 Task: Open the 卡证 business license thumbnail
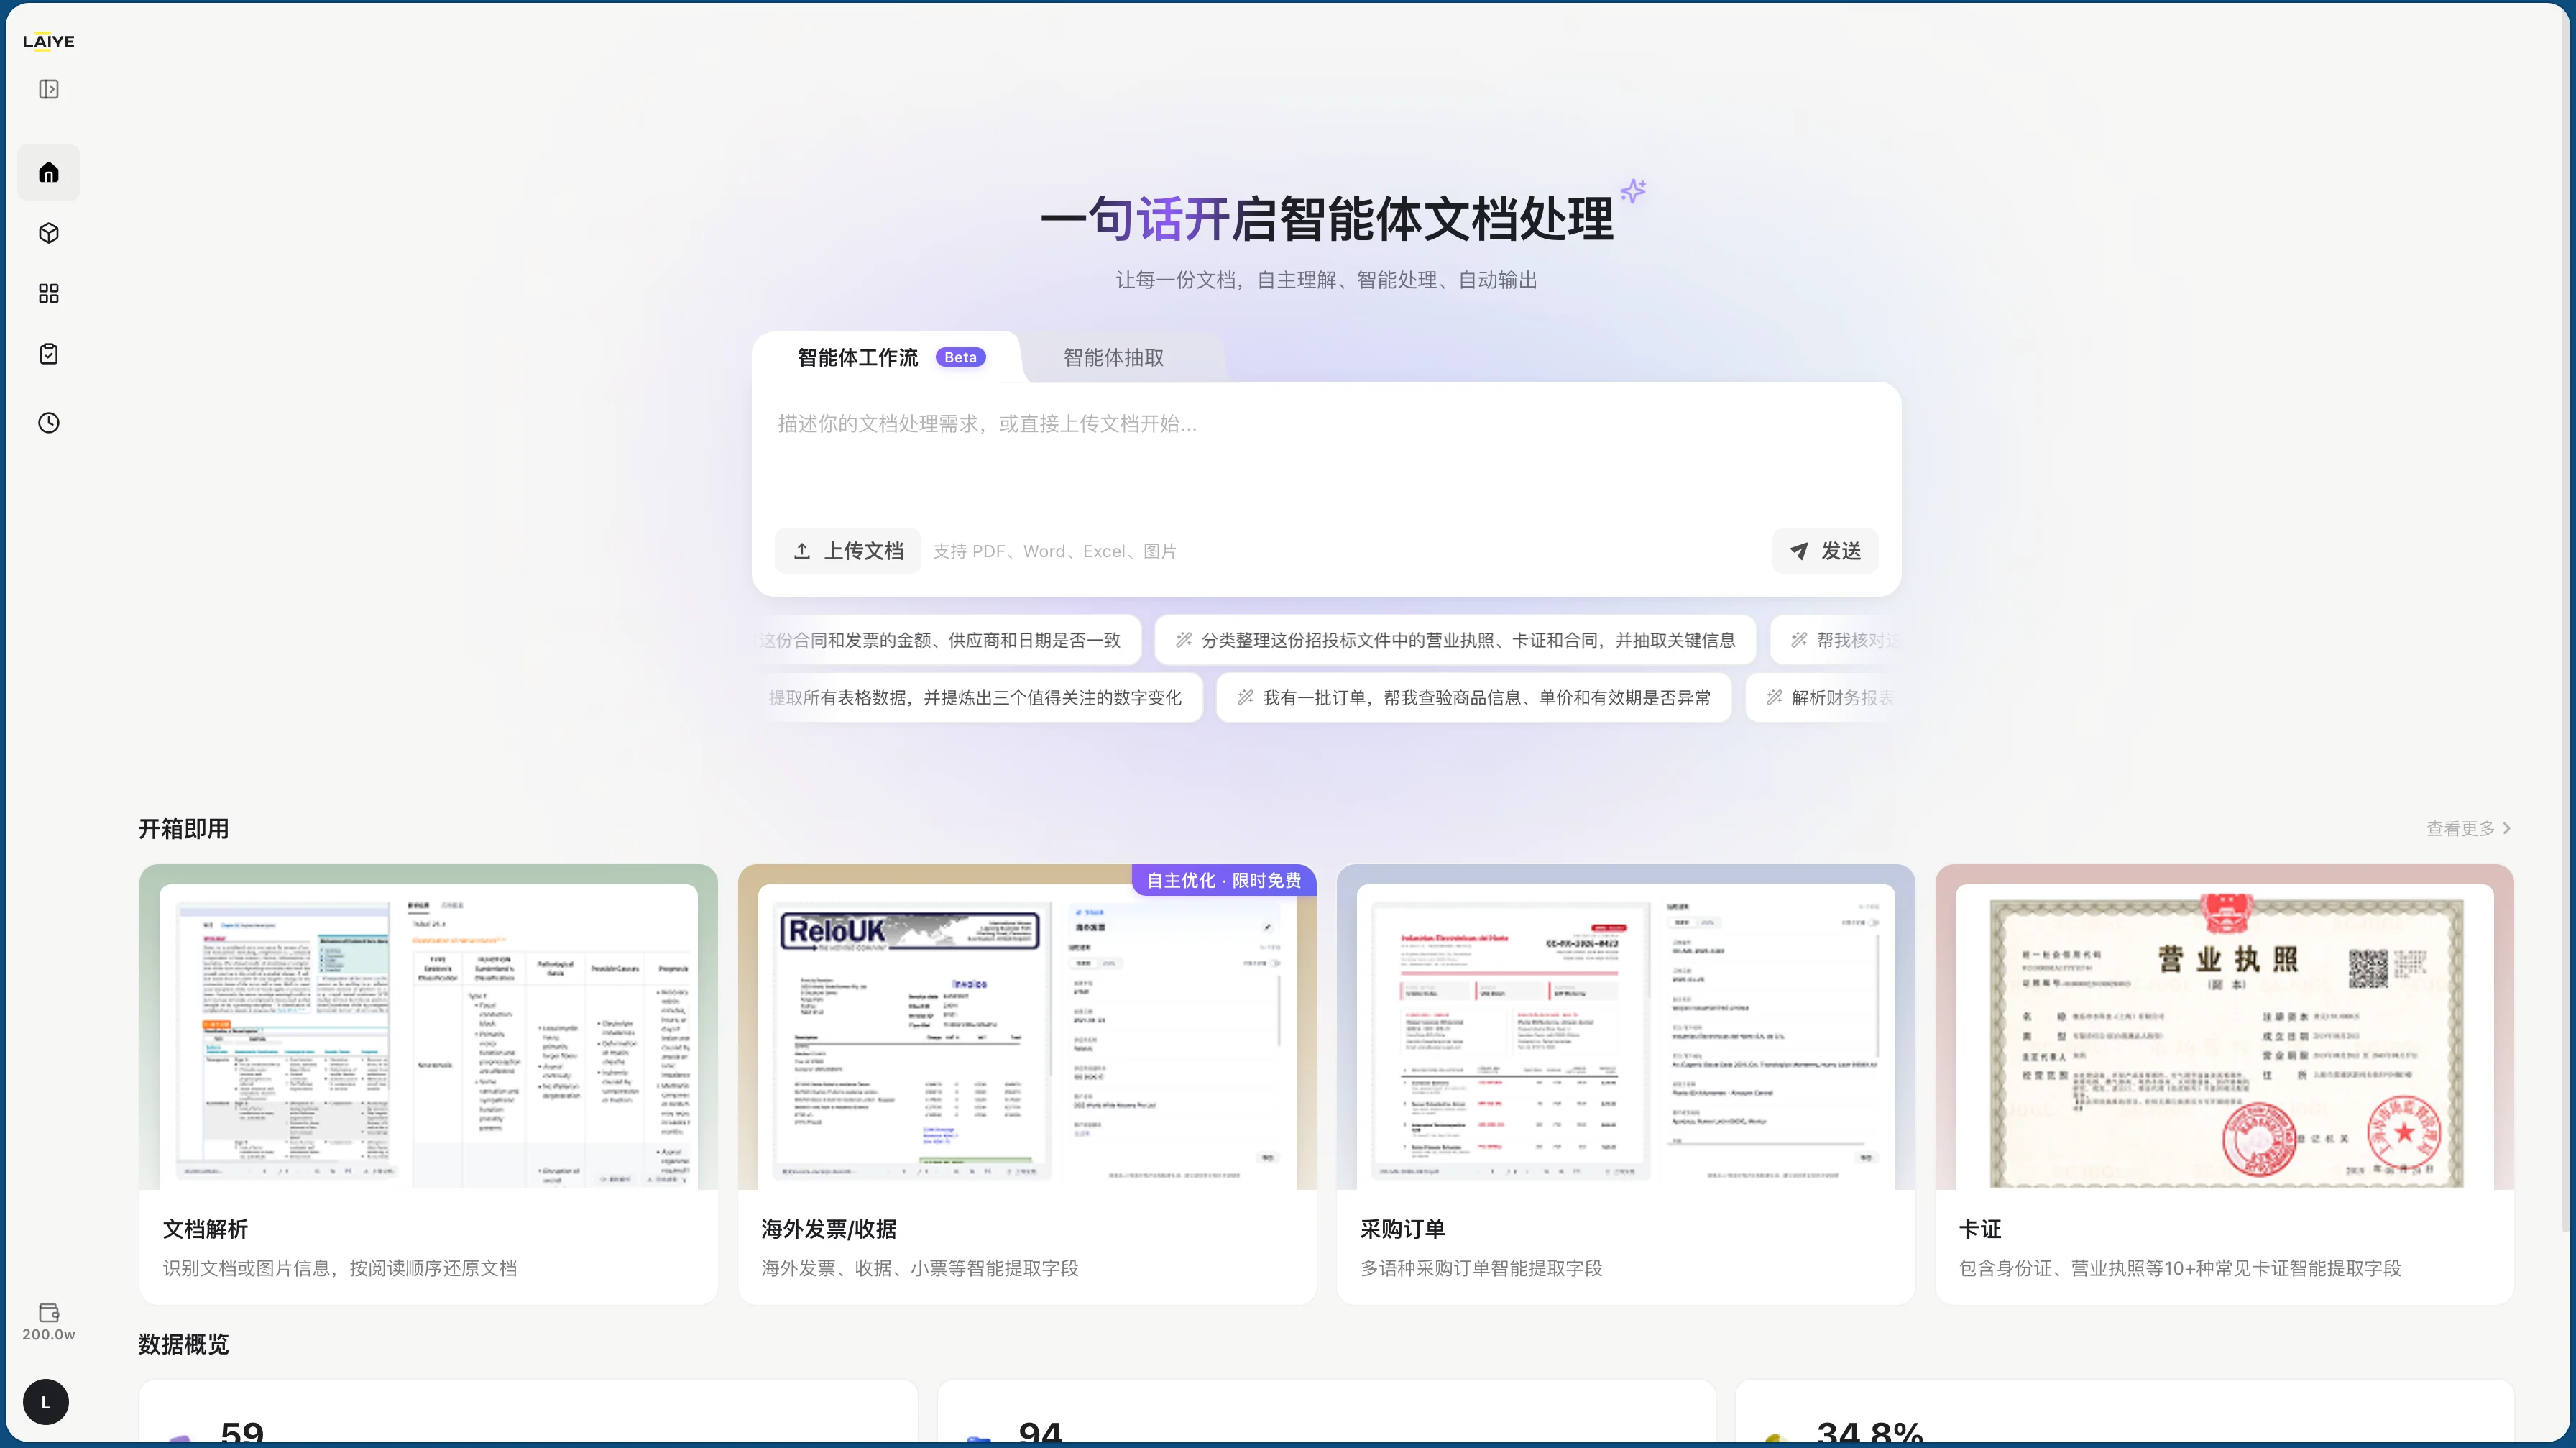pos(2225,1027)
